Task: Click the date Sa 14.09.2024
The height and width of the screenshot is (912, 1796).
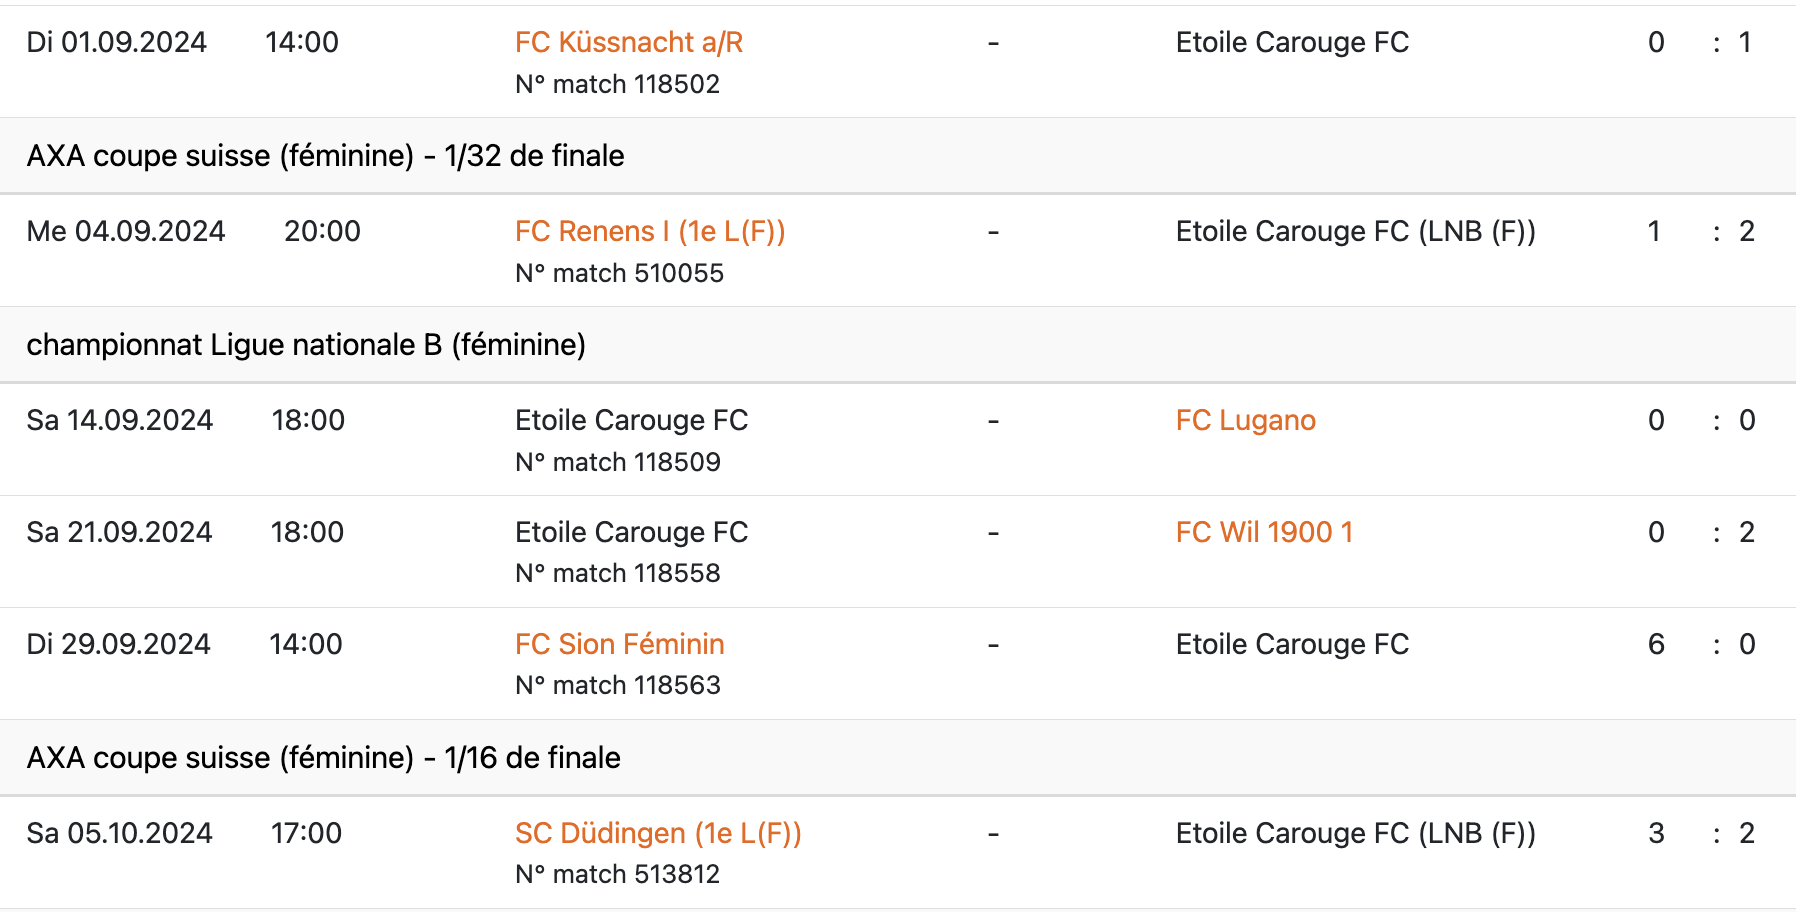Action: [119, 420]
